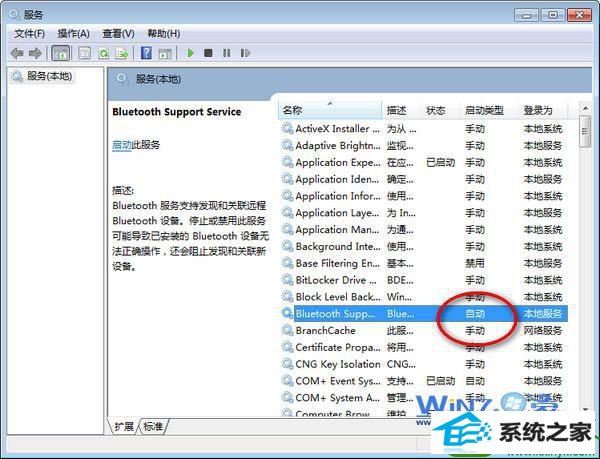Click gear icon of Application Layer row
The width and height of the screenshot is (600, 459).
click(287, 212)
